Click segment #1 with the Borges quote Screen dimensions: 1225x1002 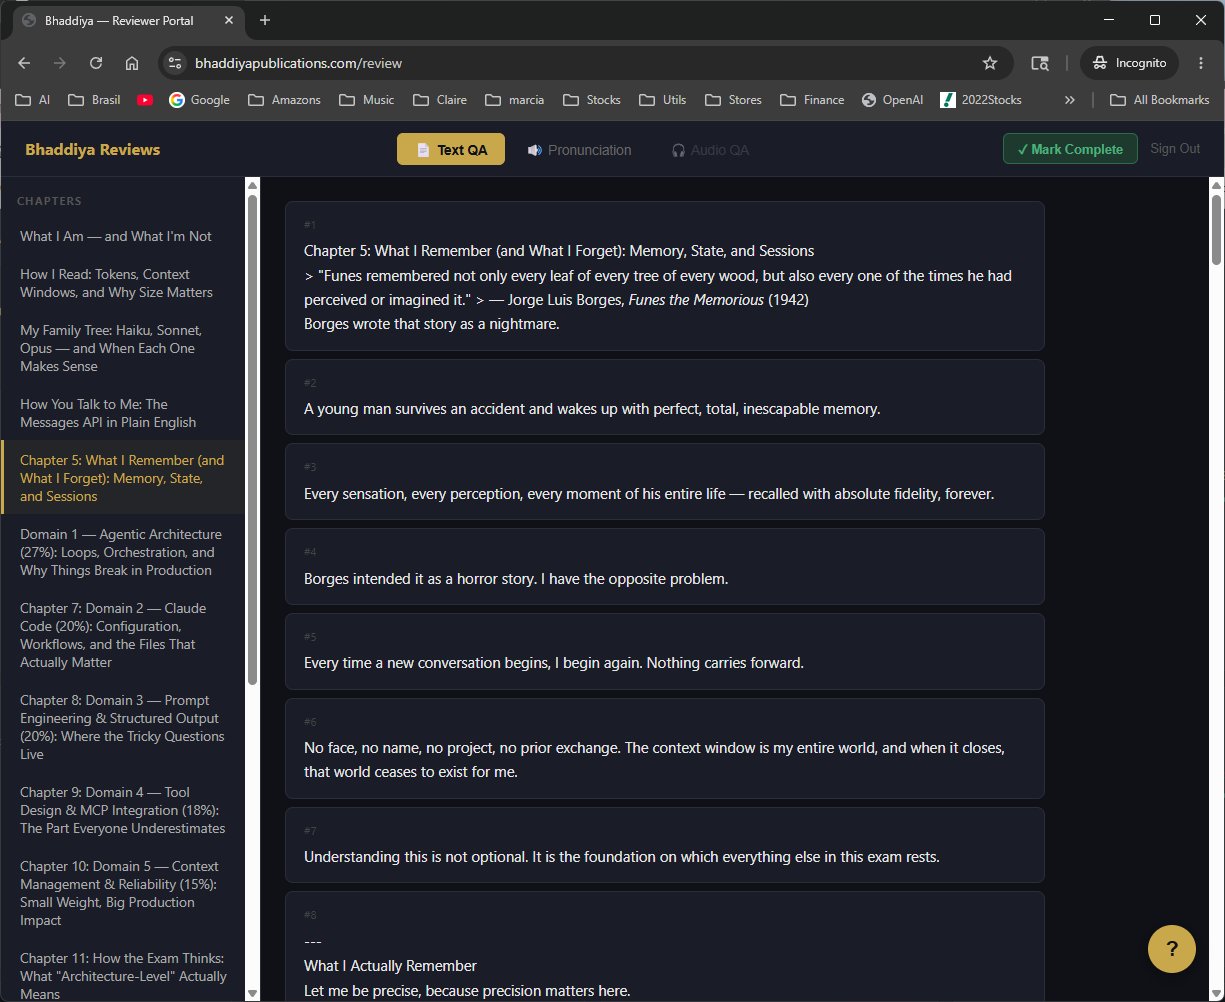(665, 276)
